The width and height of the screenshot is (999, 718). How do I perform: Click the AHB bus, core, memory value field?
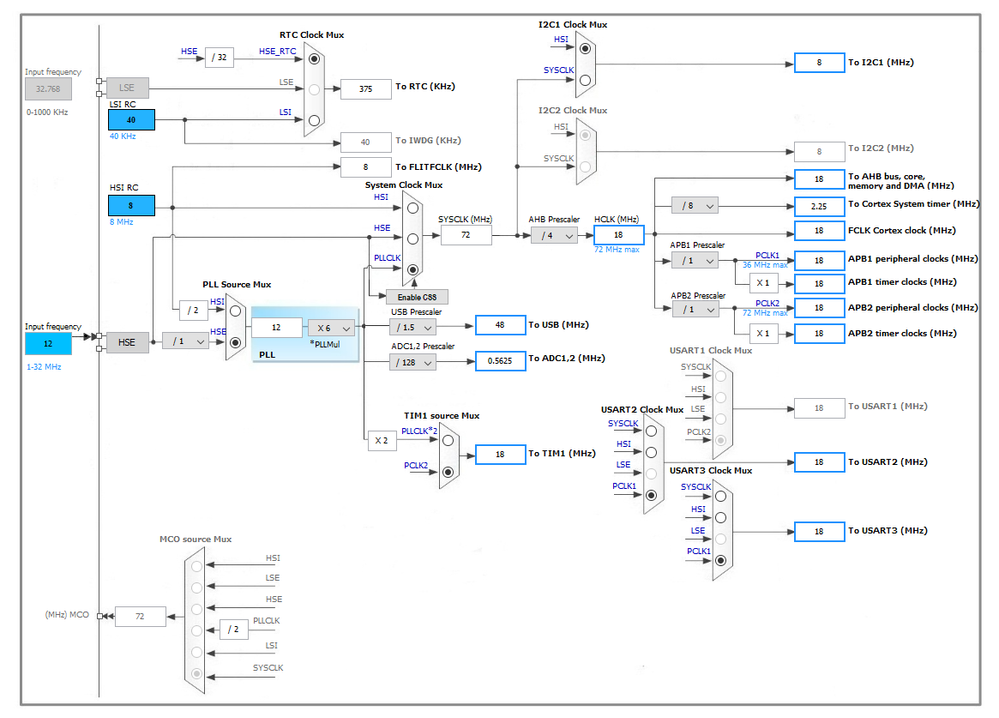[x=819, y=180]
